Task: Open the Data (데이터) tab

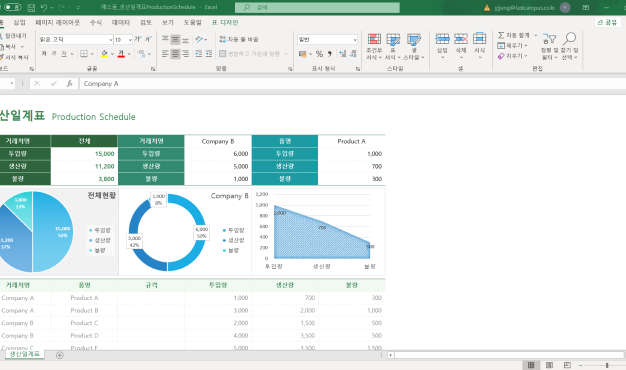Action: (x=121, y=22)
